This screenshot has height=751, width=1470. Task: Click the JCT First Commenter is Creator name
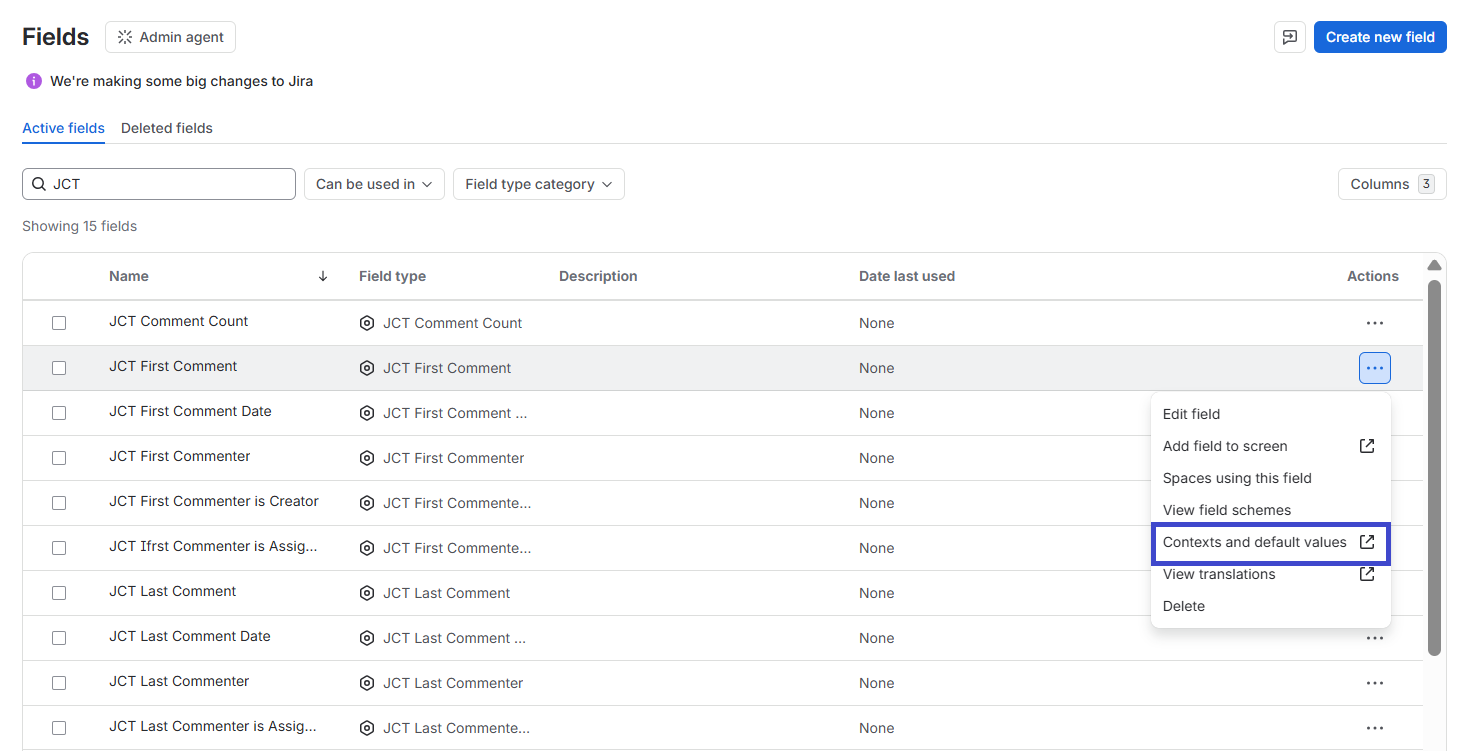[214, 501]
